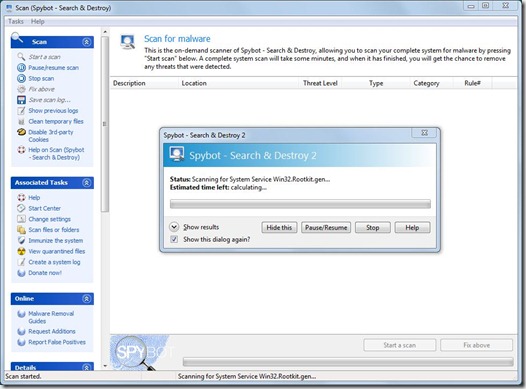This screenshot has height=389, width=526.
Task: Click the Create a system log icon
Action: tap(21, 262)
